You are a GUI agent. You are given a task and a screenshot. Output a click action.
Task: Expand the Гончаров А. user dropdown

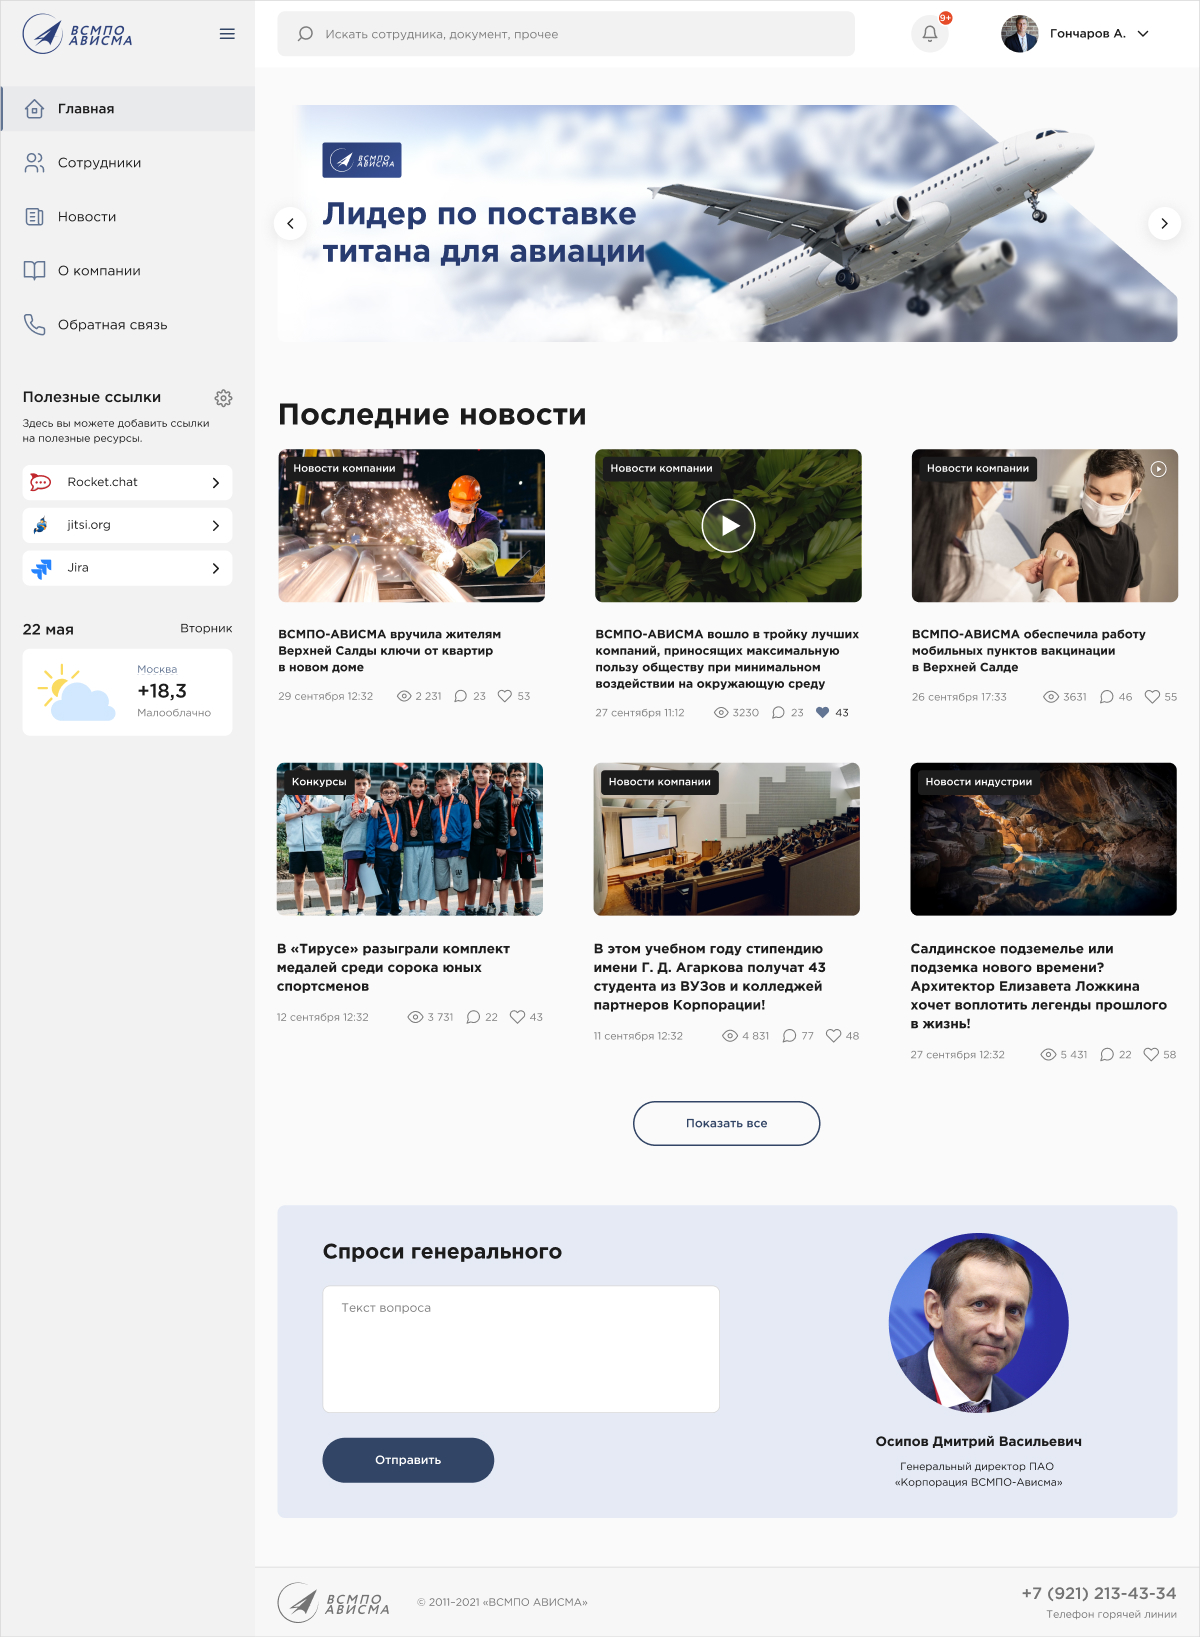tap(1143, 34)
